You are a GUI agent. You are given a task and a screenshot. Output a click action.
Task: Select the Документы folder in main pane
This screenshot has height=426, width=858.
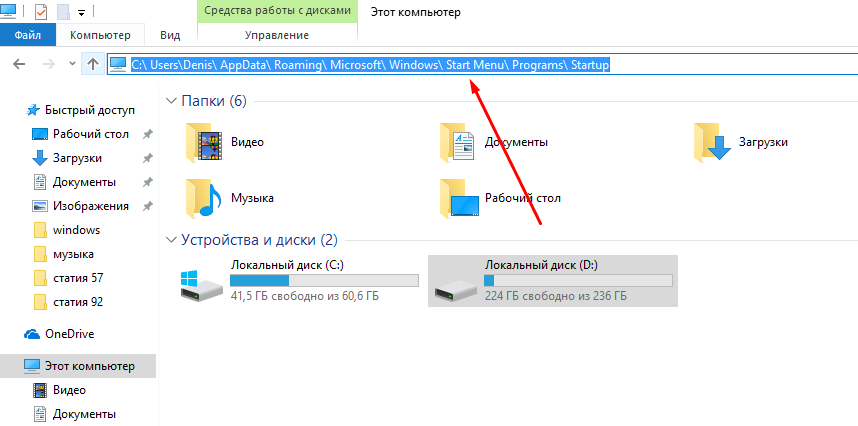[x=494, y=142]
